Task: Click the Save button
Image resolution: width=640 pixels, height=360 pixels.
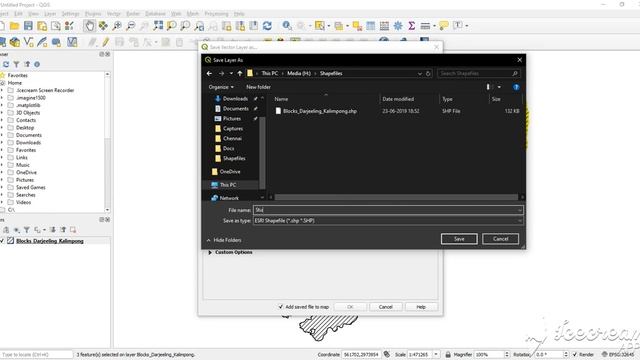Action: click(459, 239)
